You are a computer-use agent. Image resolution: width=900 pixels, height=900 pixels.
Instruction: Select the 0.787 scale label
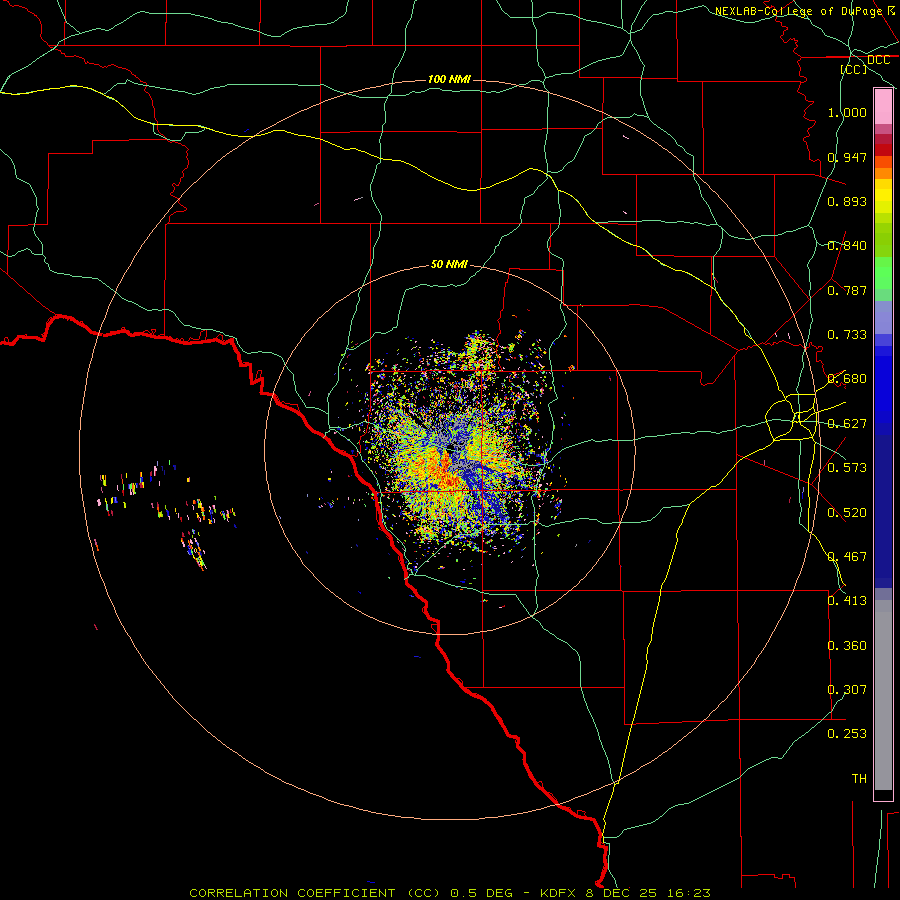[847, 290]
